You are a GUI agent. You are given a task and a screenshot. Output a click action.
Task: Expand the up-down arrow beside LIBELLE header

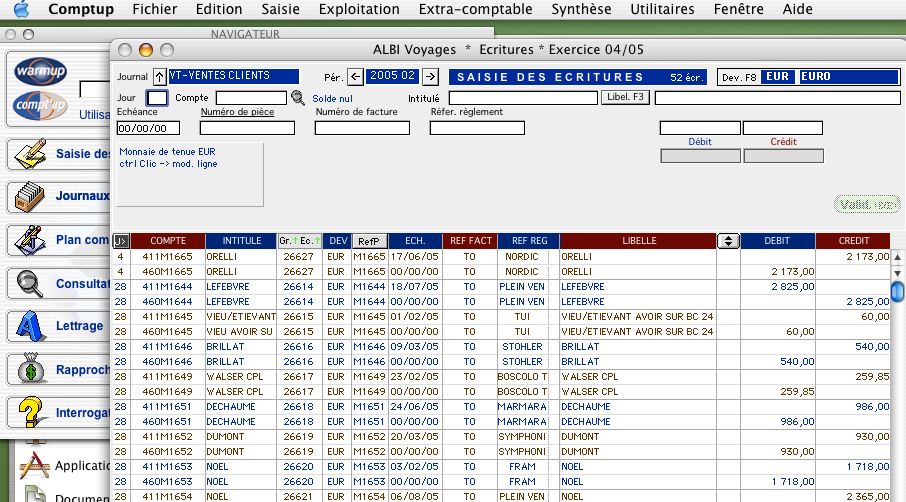(x=729, y=241)
